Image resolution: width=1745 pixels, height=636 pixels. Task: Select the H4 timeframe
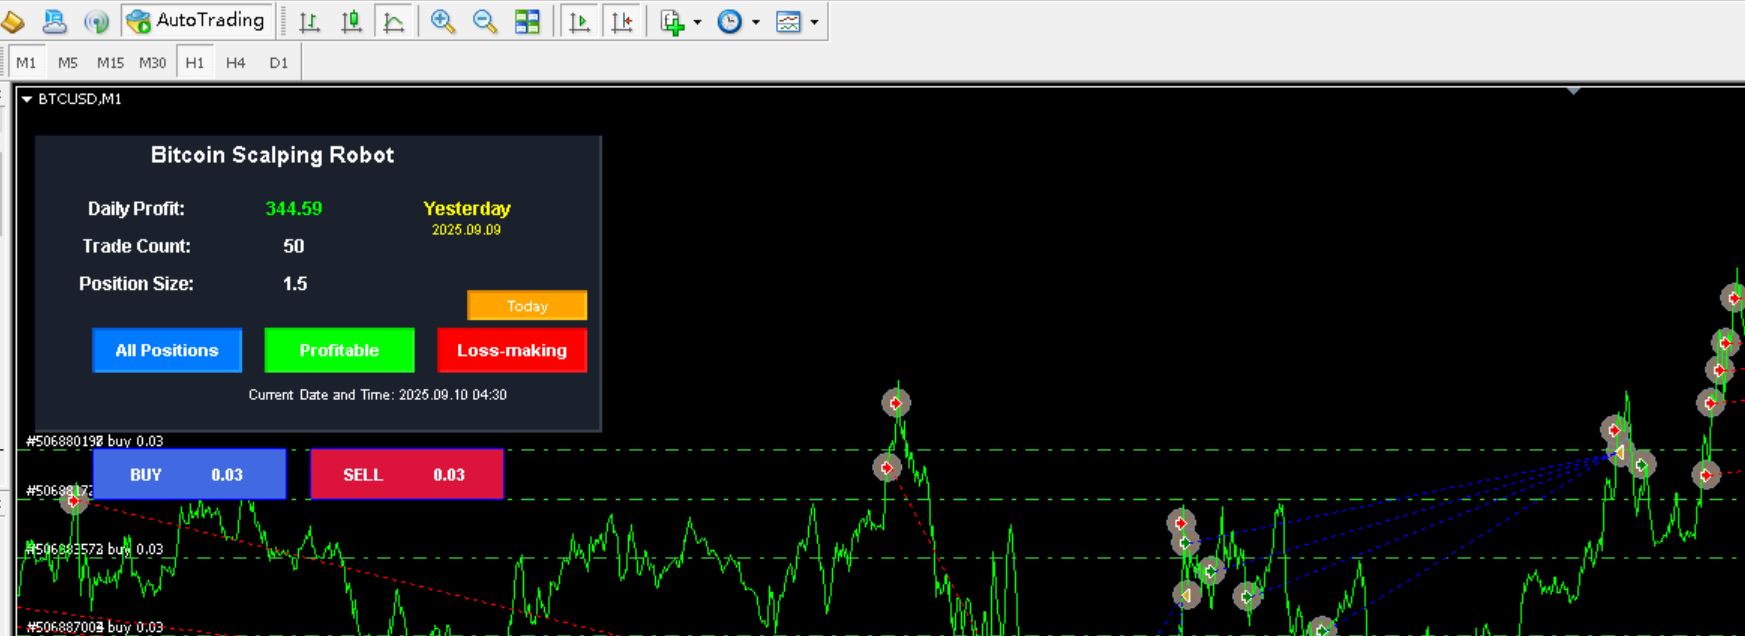click(236, 62)
